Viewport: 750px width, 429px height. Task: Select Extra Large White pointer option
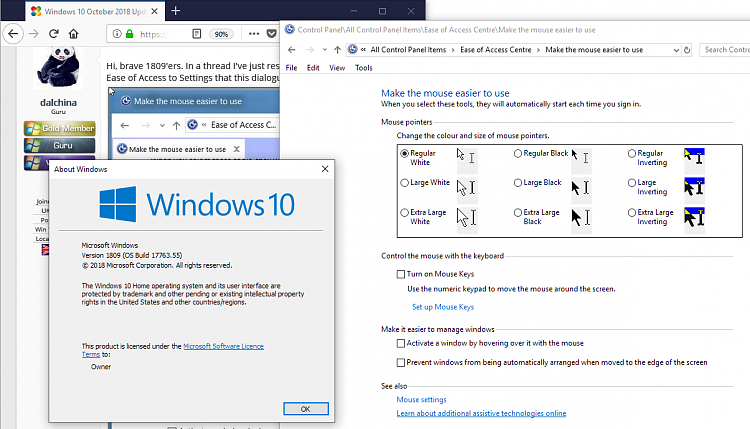tap(405, 212)
